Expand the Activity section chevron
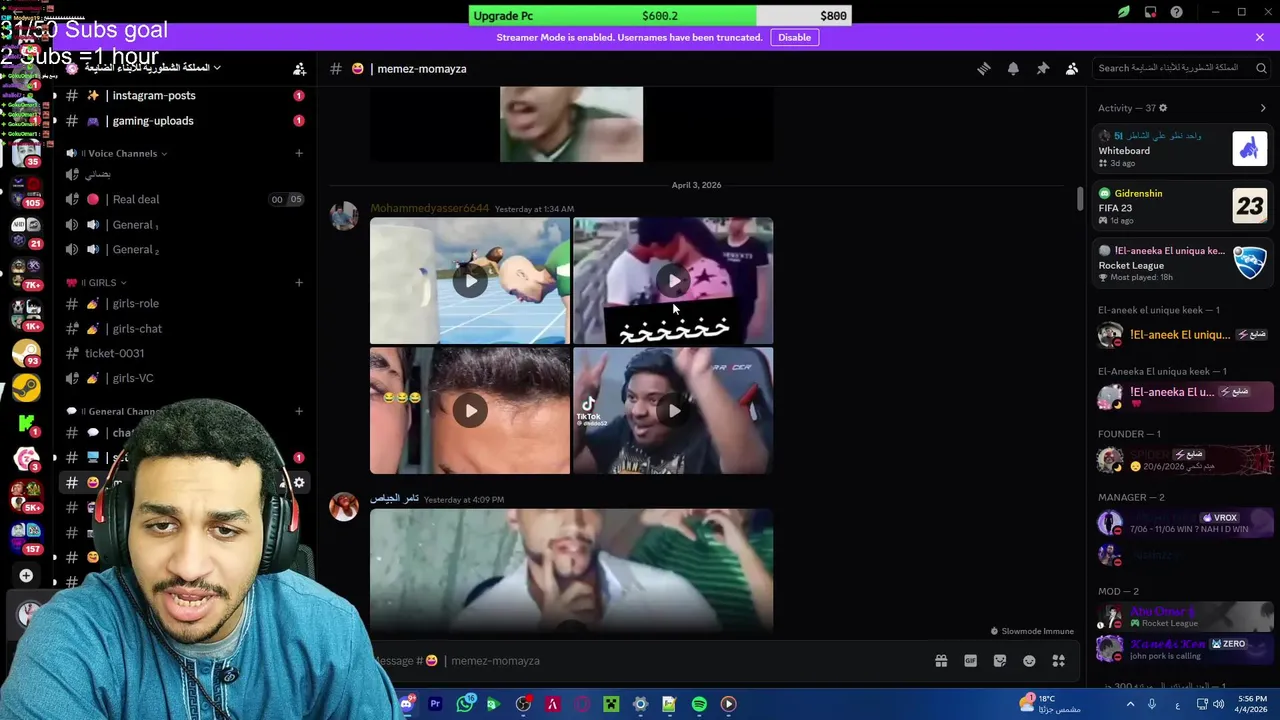 (x=1262, y=108)
